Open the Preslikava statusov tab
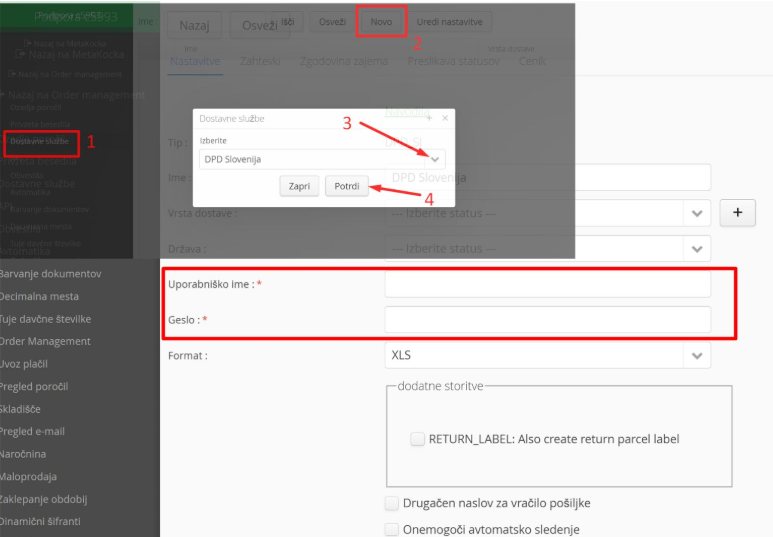The width and height of the screenshot is (773, 537). coord(454,62)
